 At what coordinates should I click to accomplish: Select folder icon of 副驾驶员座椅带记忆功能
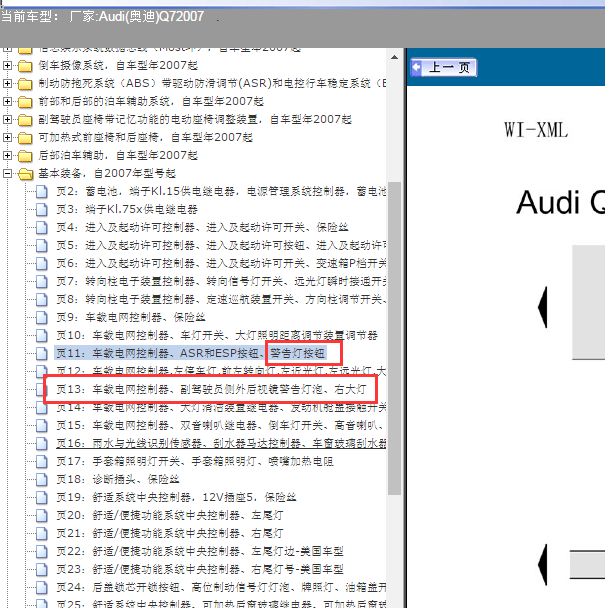tap(25, 120)
